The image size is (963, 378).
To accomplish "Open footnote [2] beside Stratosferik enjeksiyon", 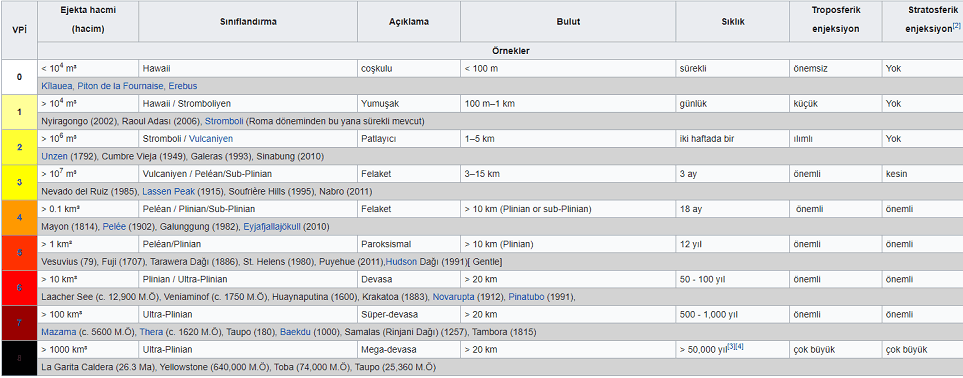I will 956,25.
